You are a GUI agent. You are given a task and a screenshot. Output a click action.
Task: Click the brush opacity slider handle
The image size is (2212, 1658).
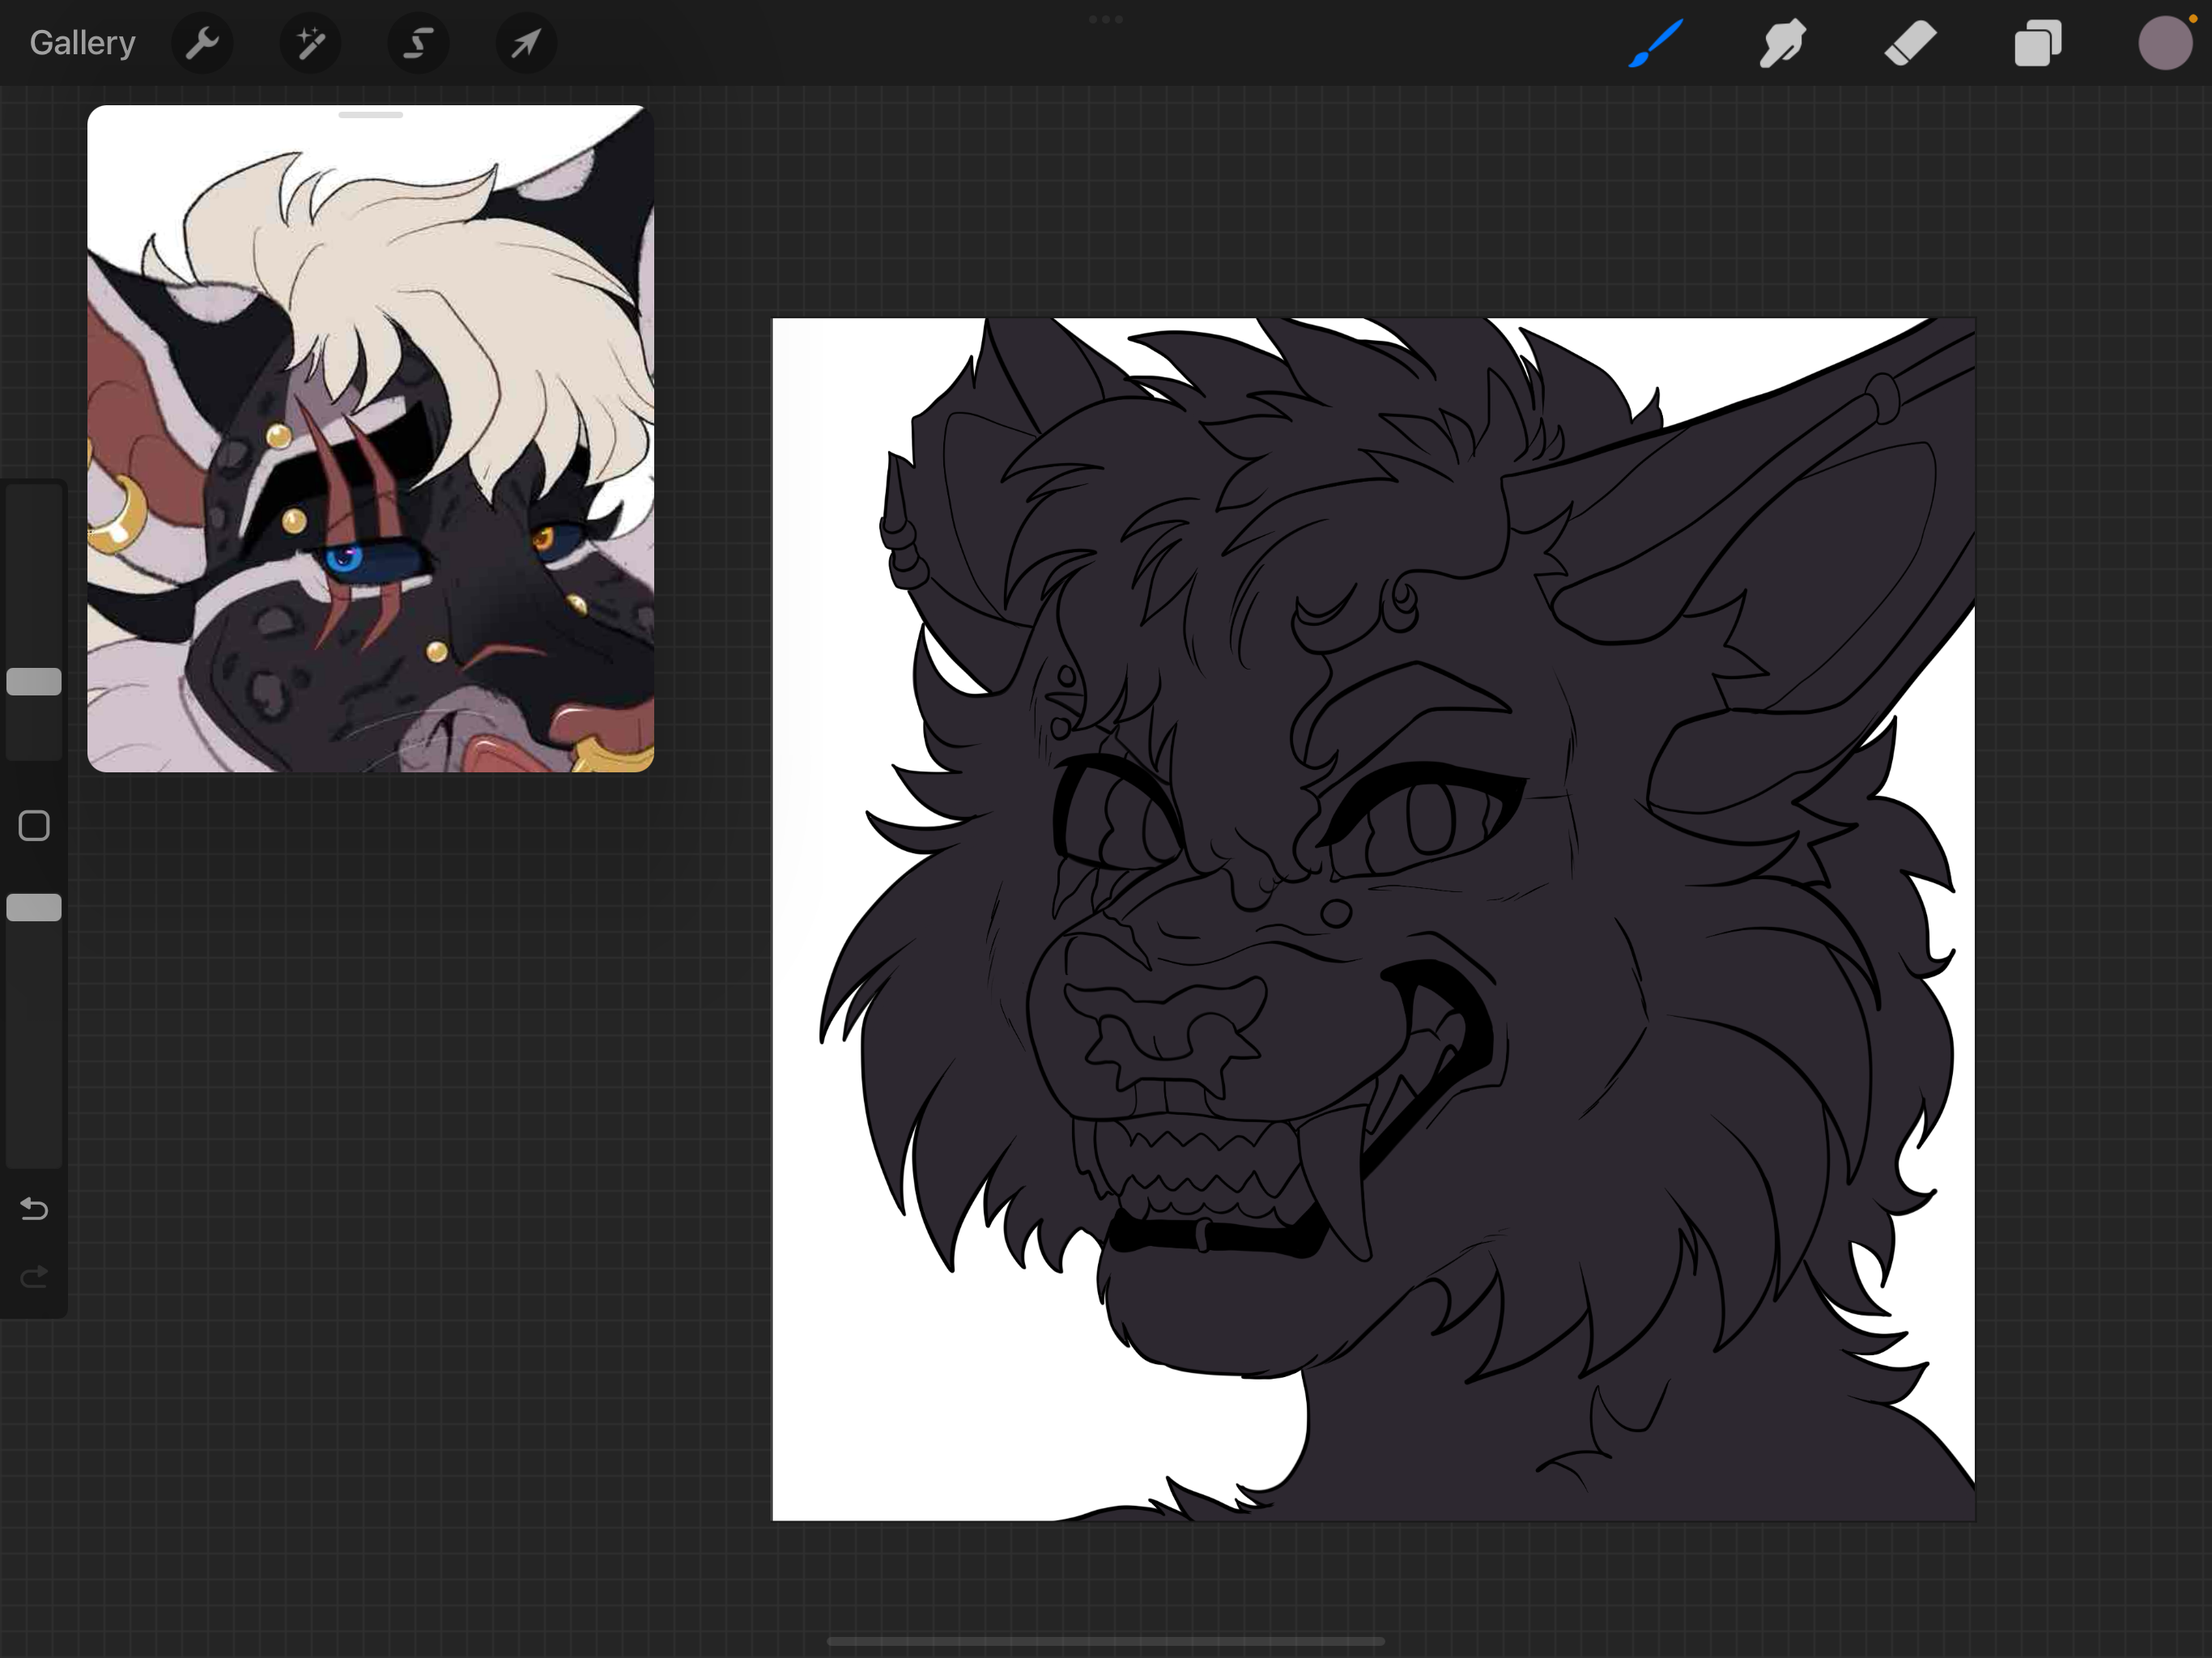point(34,908)
